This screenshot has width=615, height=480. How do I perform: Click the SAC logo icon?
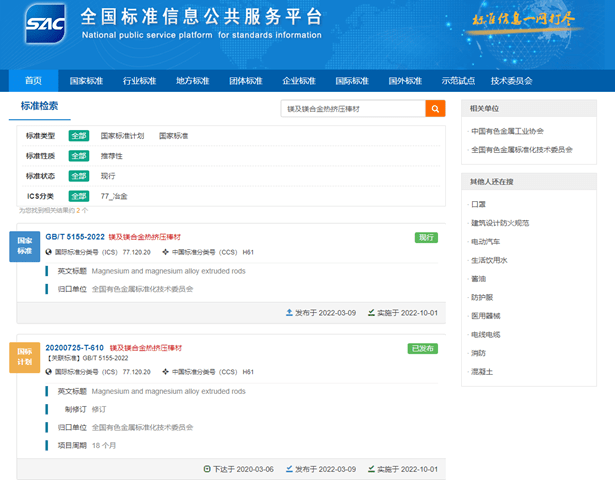pyautogui.click(x=45, y=24)
